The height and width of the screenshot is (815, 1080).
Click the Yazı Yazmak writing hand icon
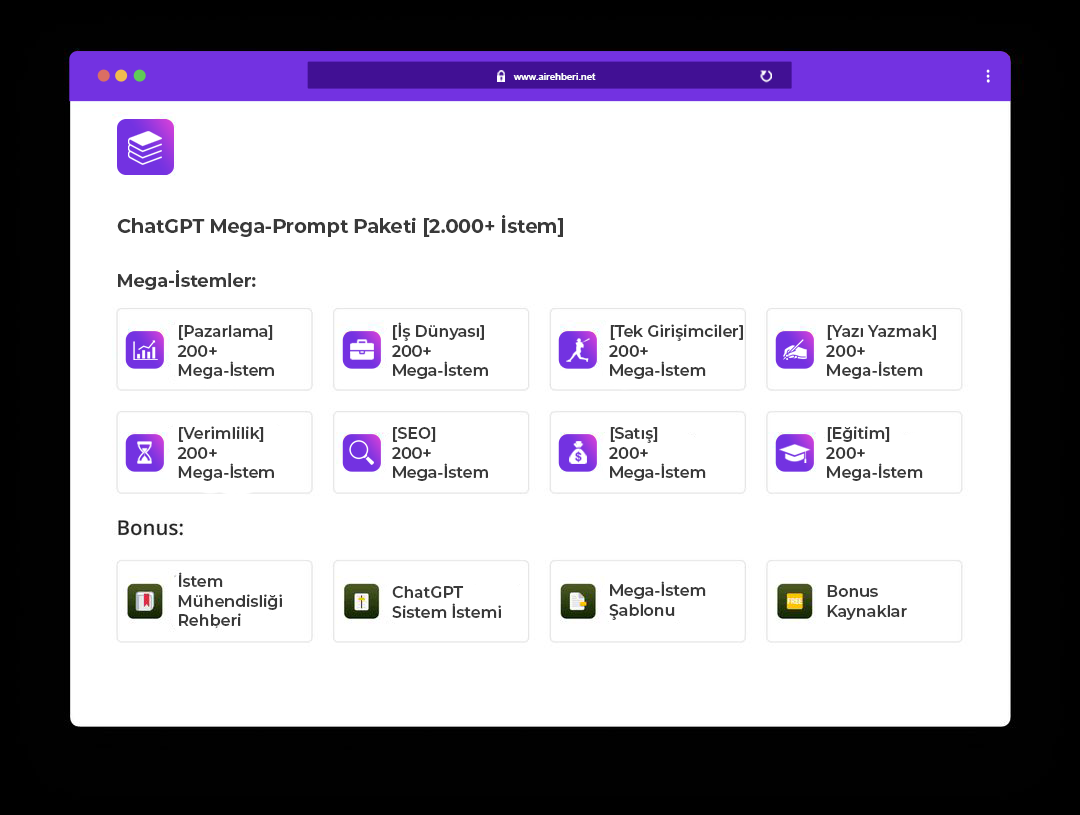[795, 350]
